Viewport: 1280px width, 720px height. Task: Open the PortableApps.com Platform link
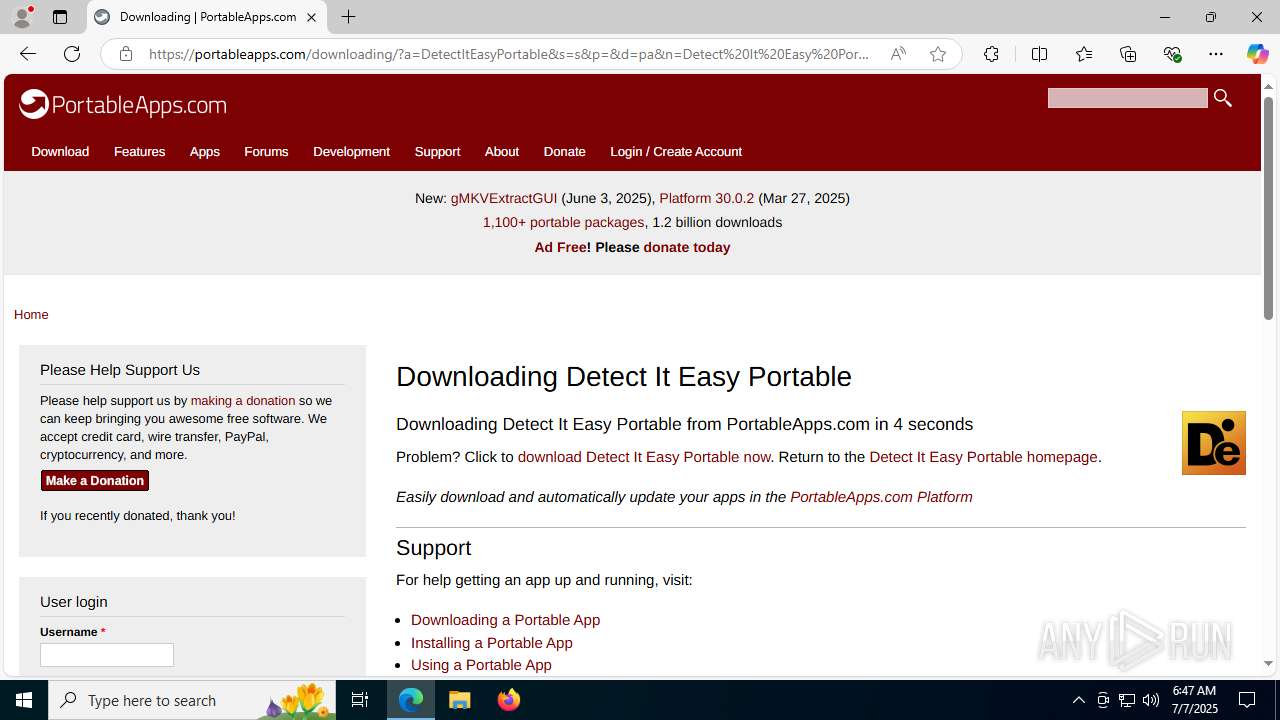coord(881,497)
